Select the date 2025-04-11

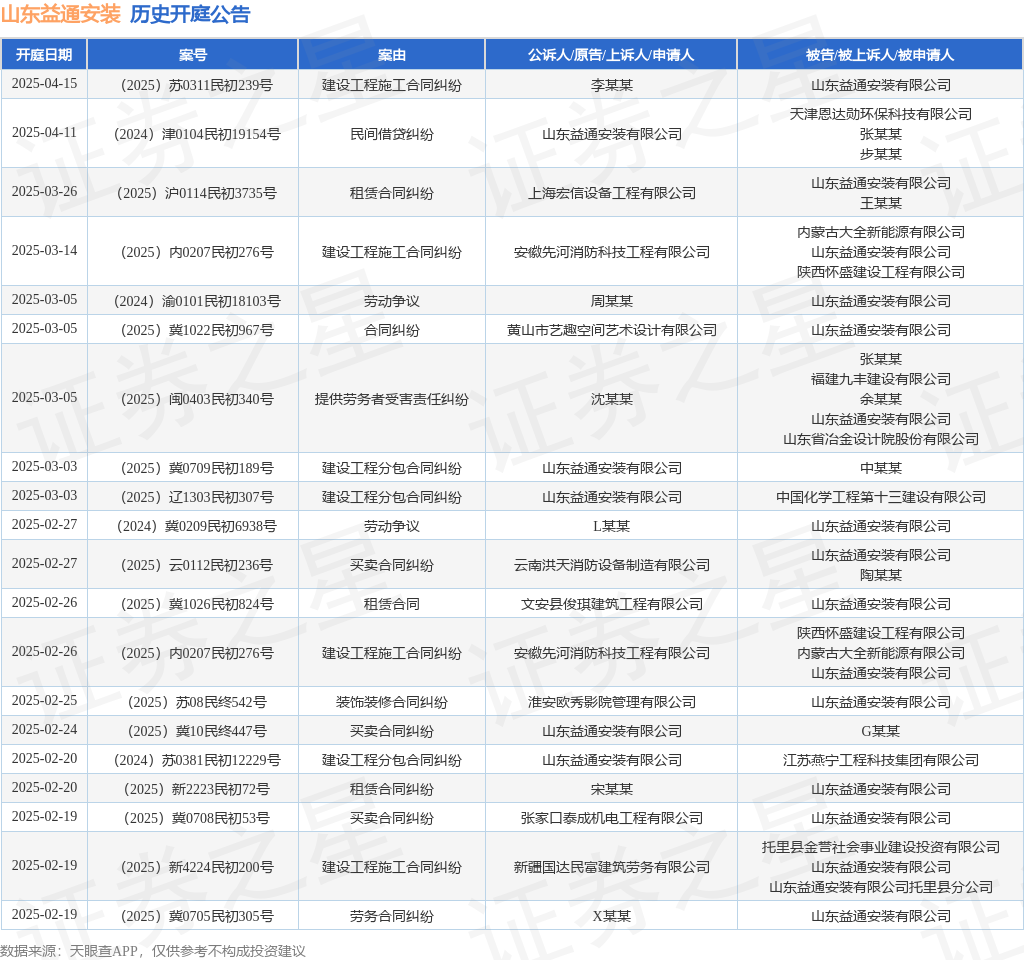coord(44,133)
